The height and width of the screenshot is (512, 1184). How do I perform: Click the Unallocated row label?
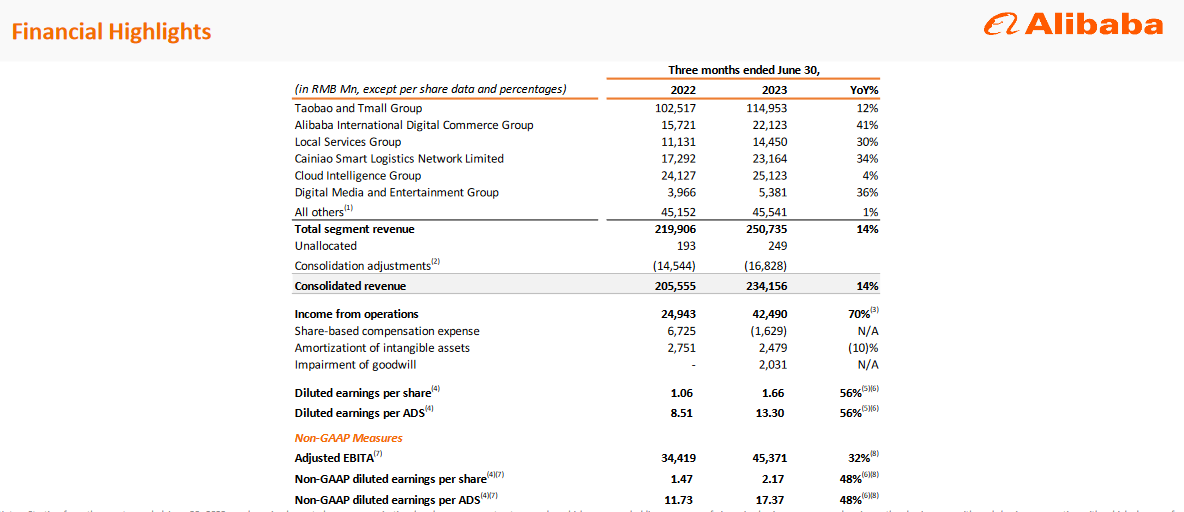click(x=325, y=245)
